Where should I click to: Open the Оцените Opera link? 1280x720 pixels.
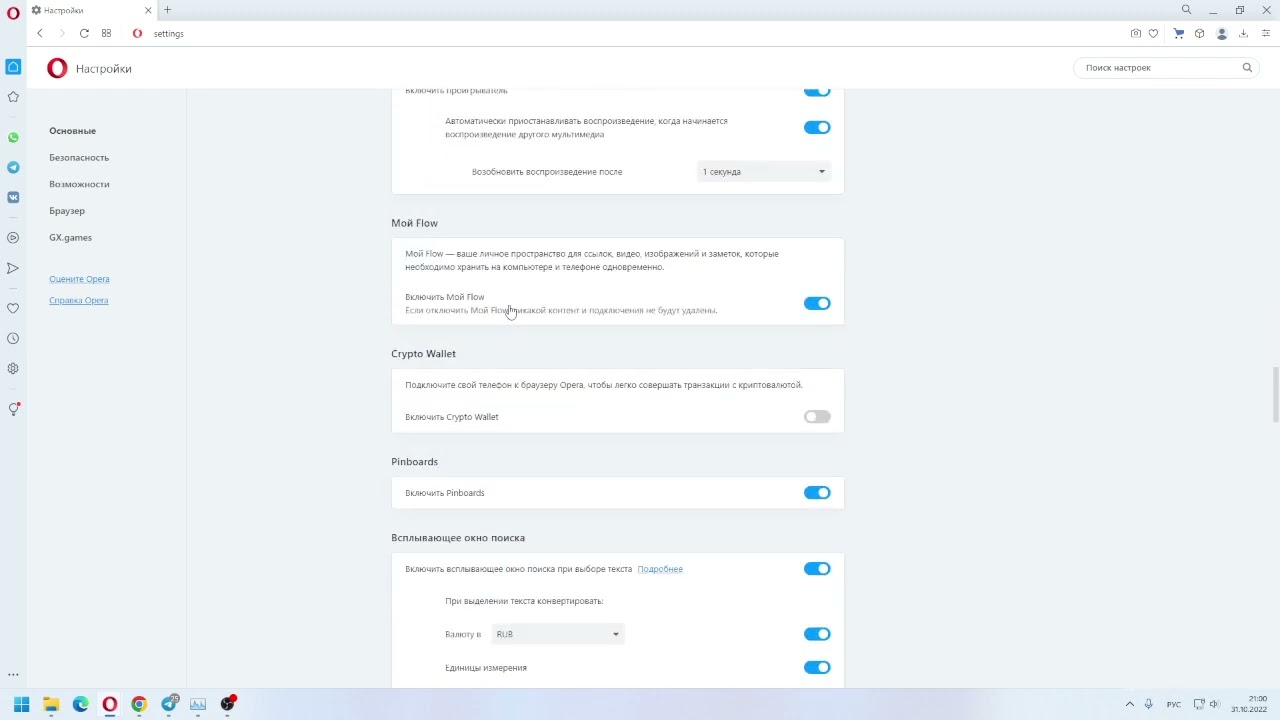pos(79,279)
